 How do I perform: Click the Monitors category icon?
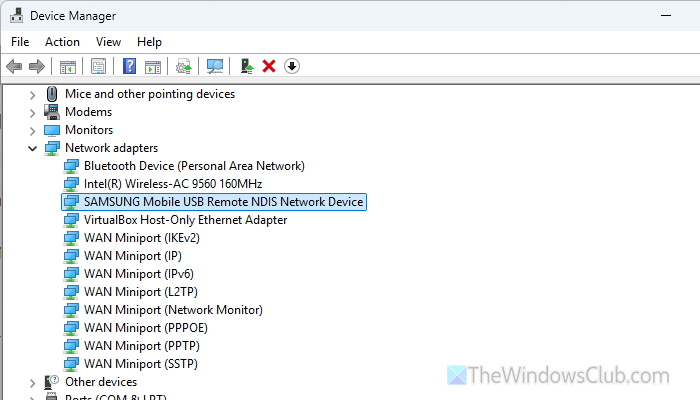click(52, 130)
